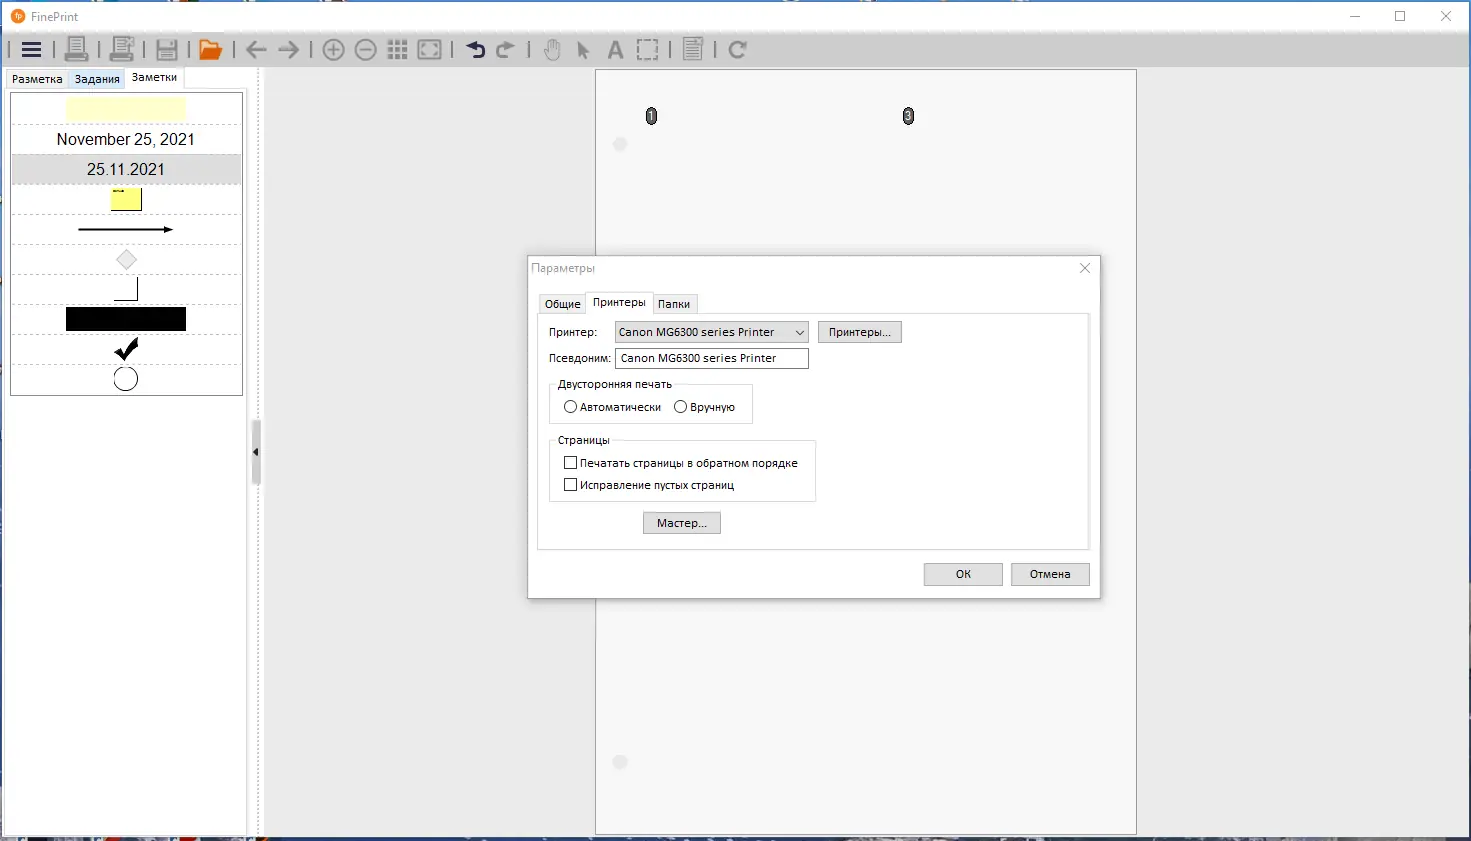The image size is (1471, 841).
Task: Pick the pale yellow highlight swatch
Action: tap(126, 109)
